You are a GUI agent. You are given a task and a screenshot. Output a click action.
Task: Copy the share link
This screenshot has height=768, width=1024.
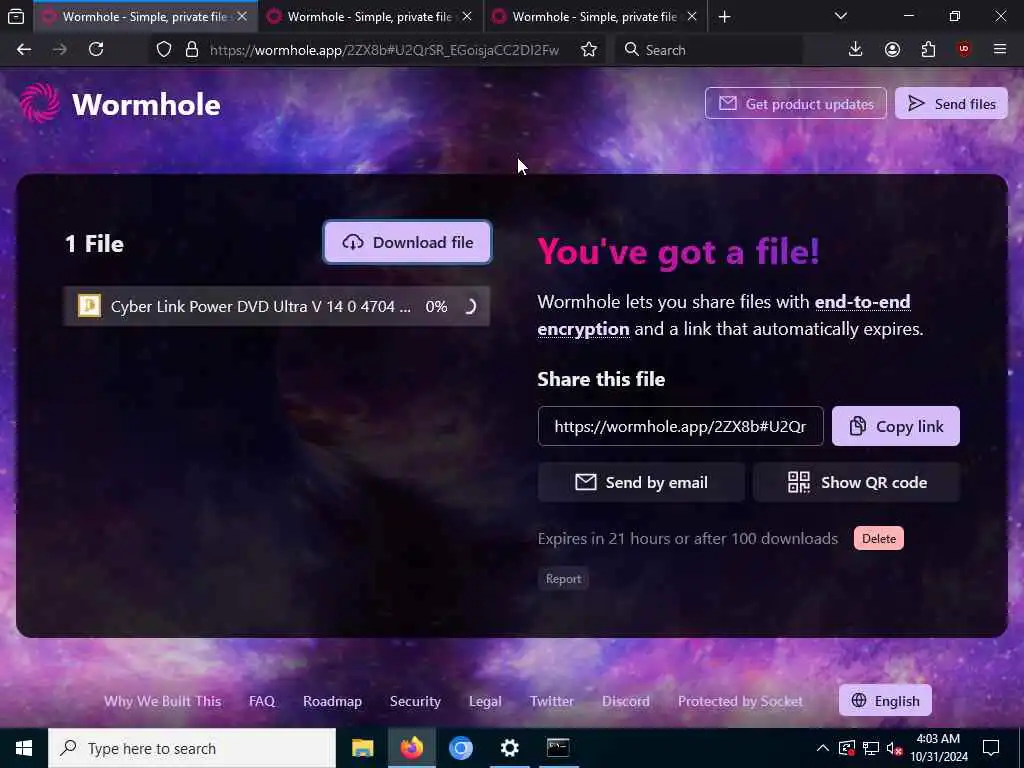point(895,426)
